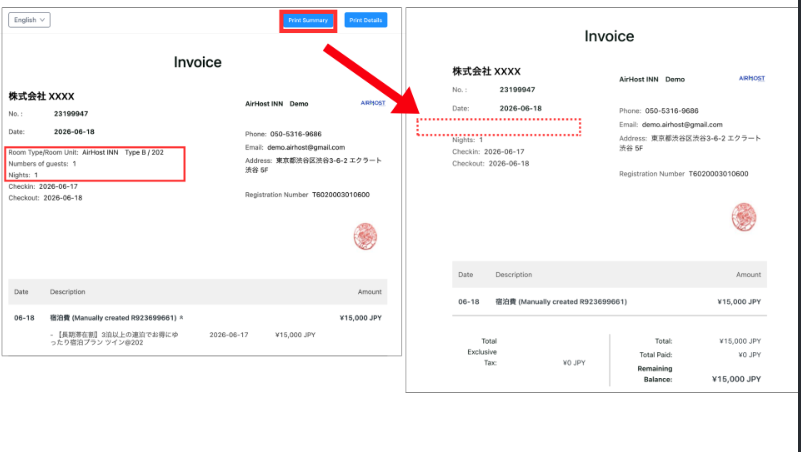Select AirHost INN Demo on the invoice page
The height and width of the screenshot is (452, 801).
point(276,104)
